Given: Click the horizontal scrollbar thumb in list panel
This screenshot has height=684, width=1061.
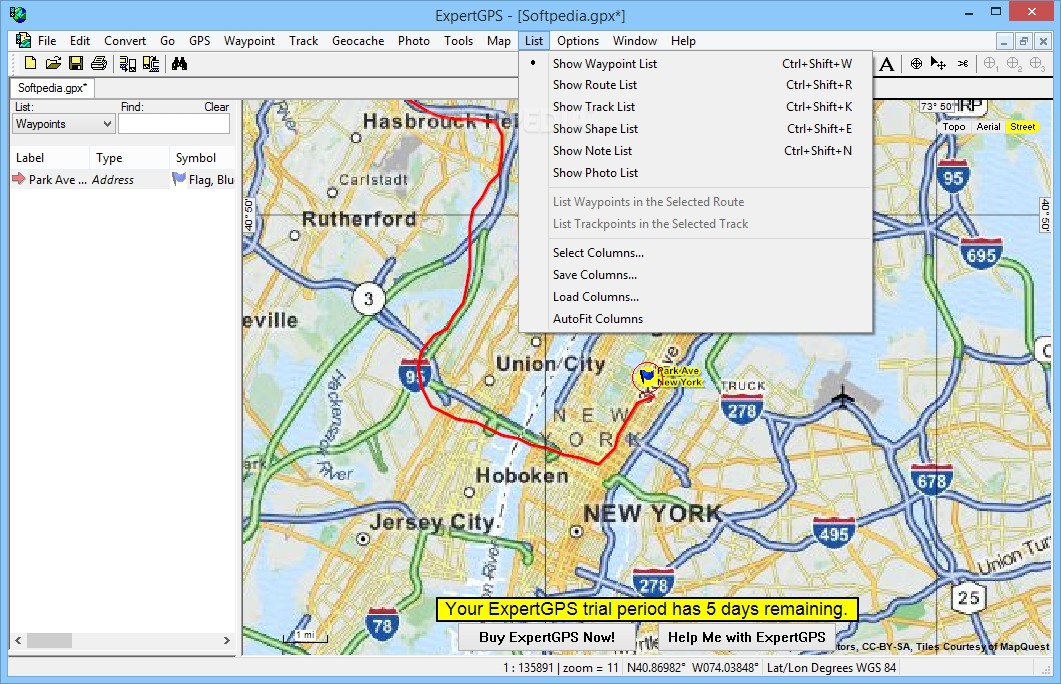Looking at the screenshot, I should click(49, 640).
